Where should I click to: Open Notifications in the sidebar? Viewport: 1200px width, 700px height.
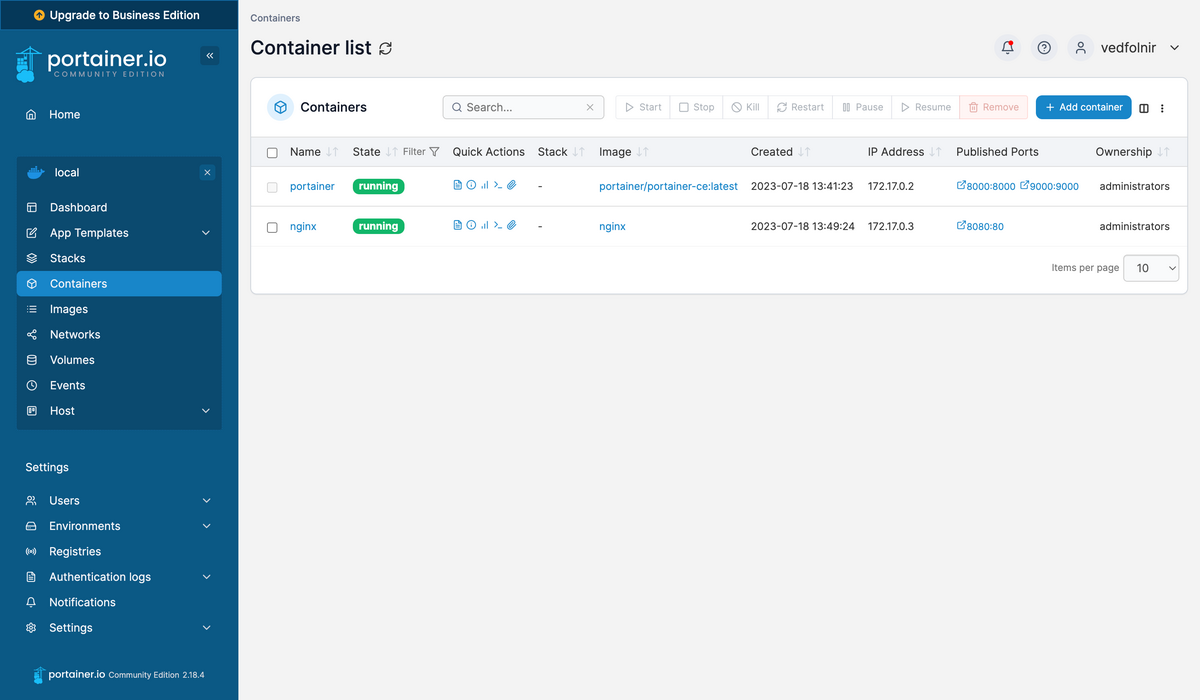coord(119,603)
